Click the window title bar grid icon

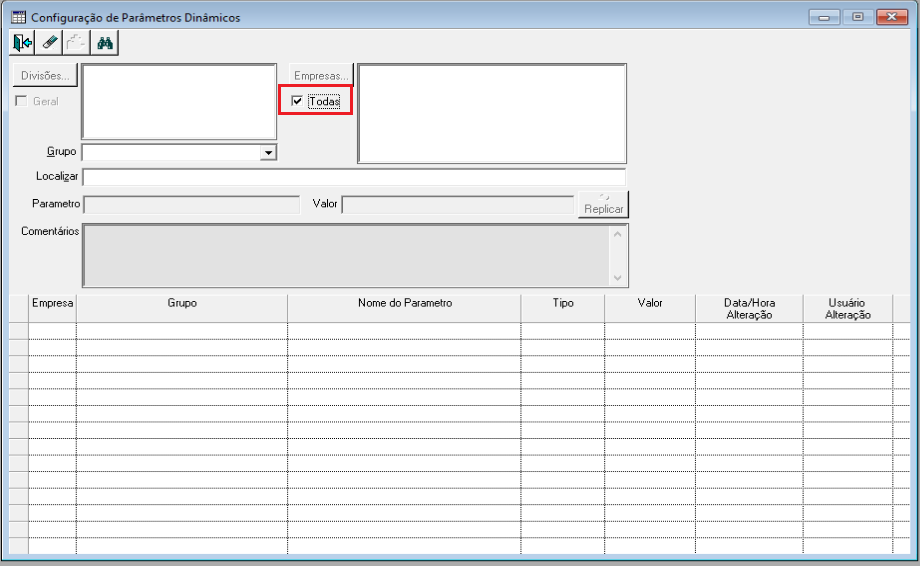coord(19,17)
